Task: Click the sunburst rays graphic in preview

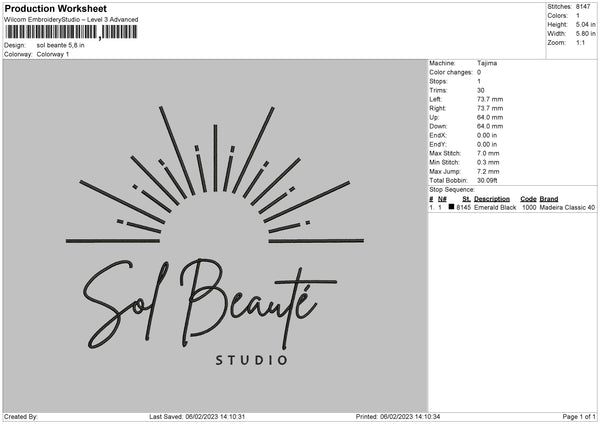Action: [210, 175]
